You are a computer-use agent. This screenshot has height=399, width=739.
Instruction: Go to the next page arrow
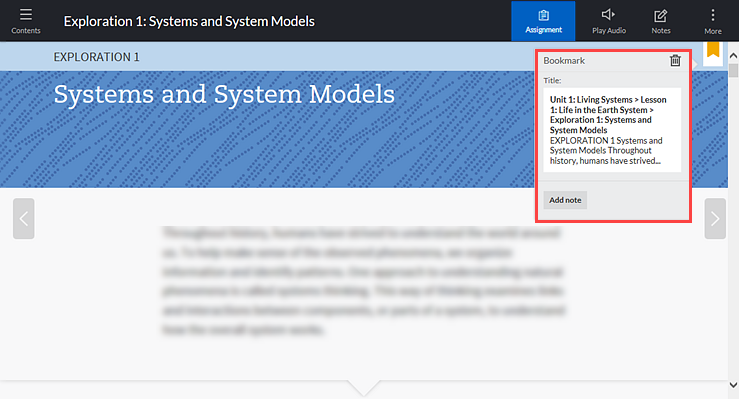[715, 219]
